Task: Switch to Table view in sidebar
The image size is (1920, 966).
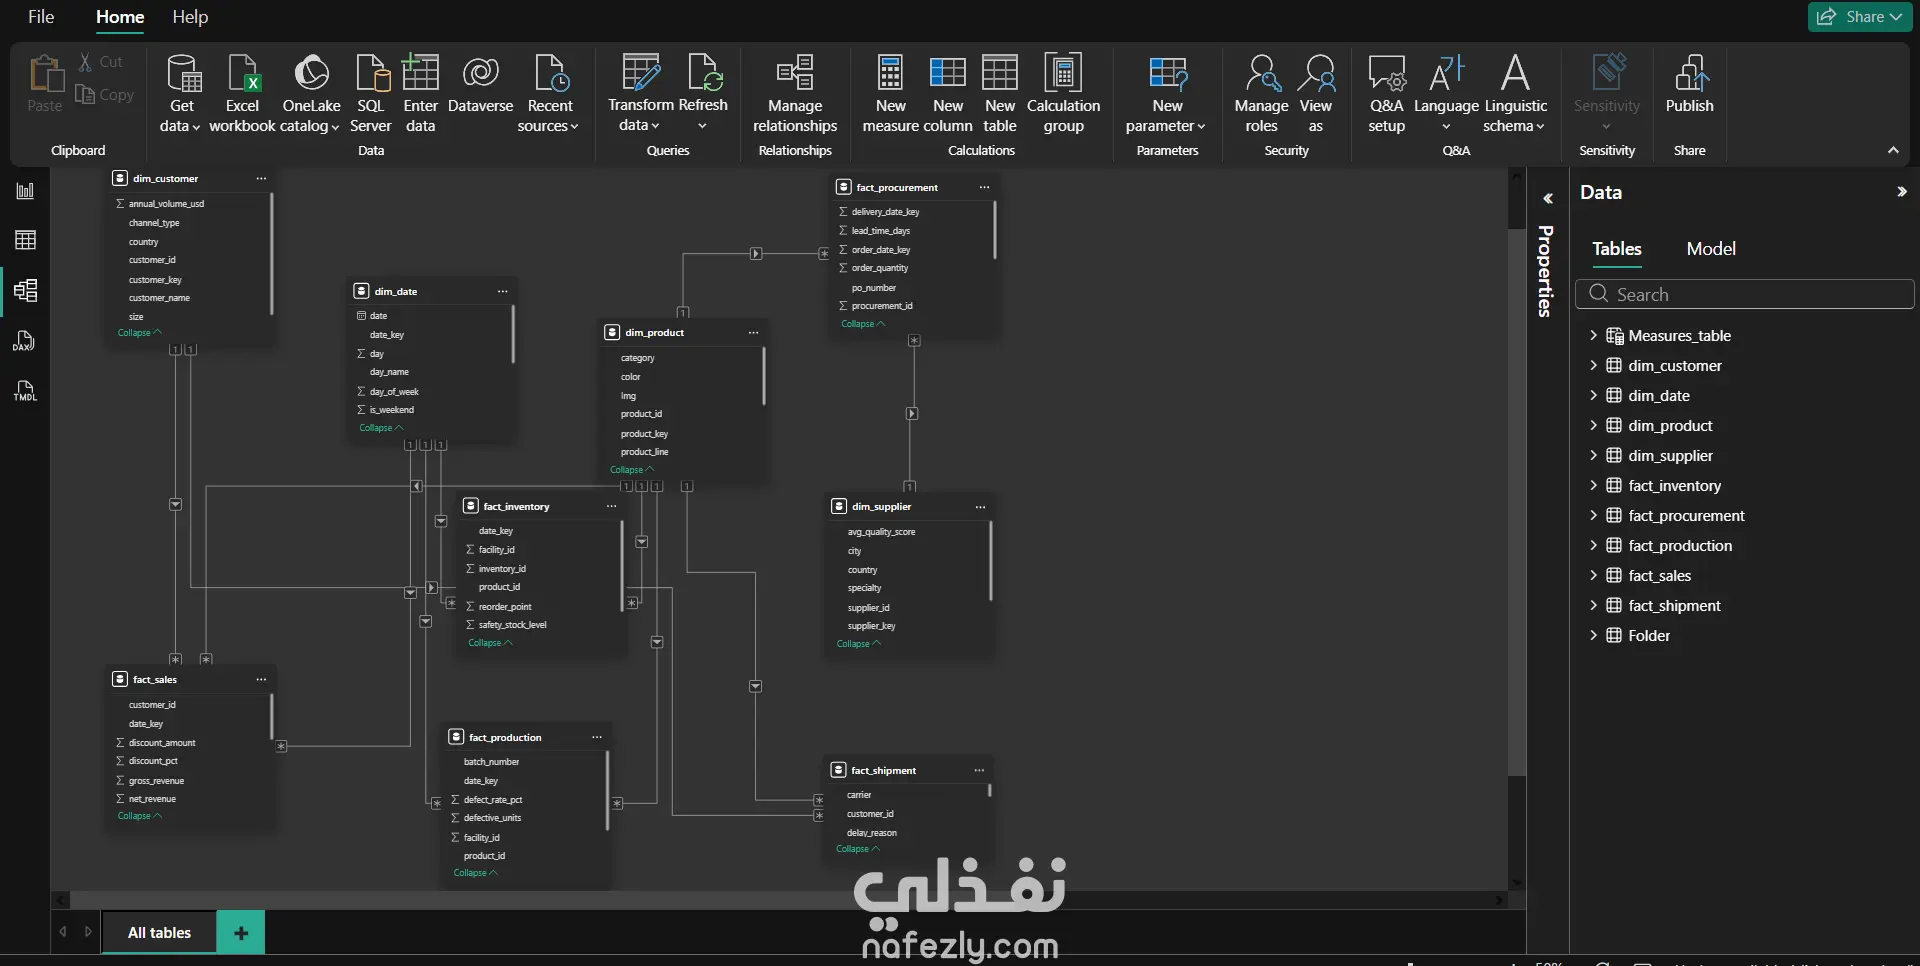Action: (25, 240)
